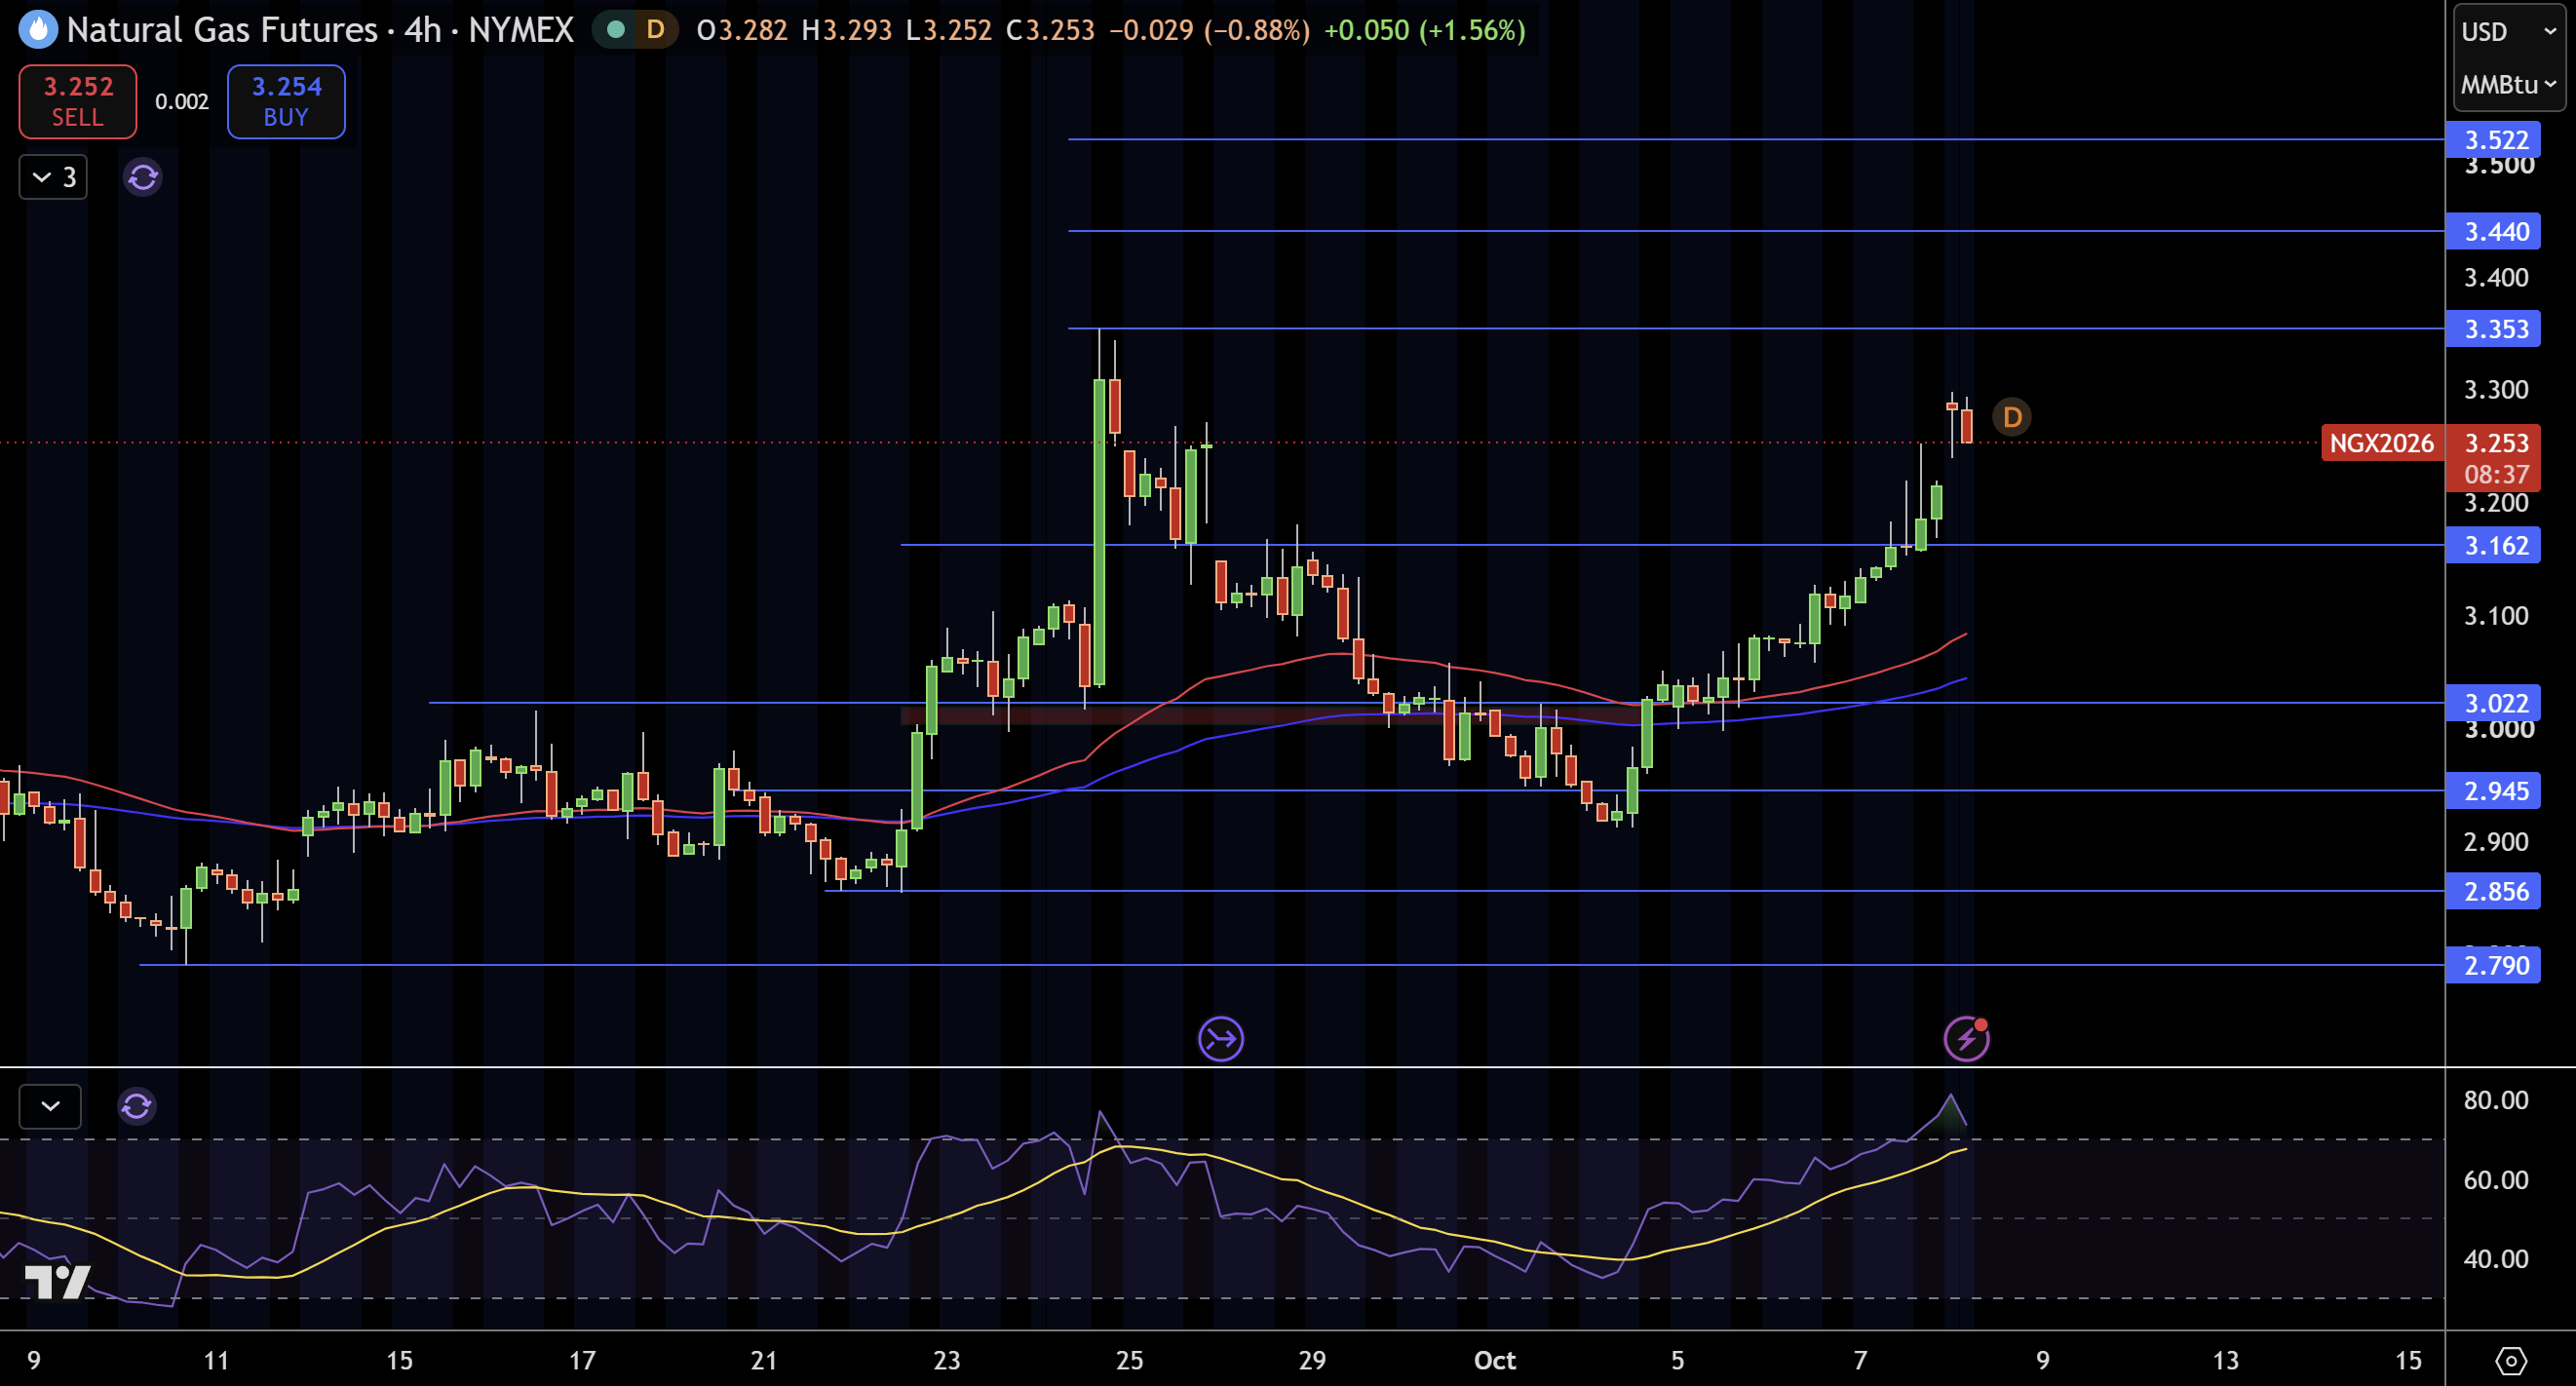2576x1386 pixels.
Task: Click the 3.353 horizontal line price label
Action: 2493,329
